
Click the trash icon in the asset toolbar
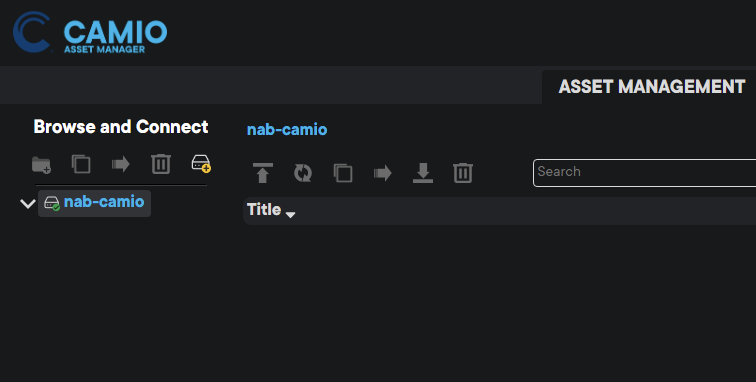point(463,173)
